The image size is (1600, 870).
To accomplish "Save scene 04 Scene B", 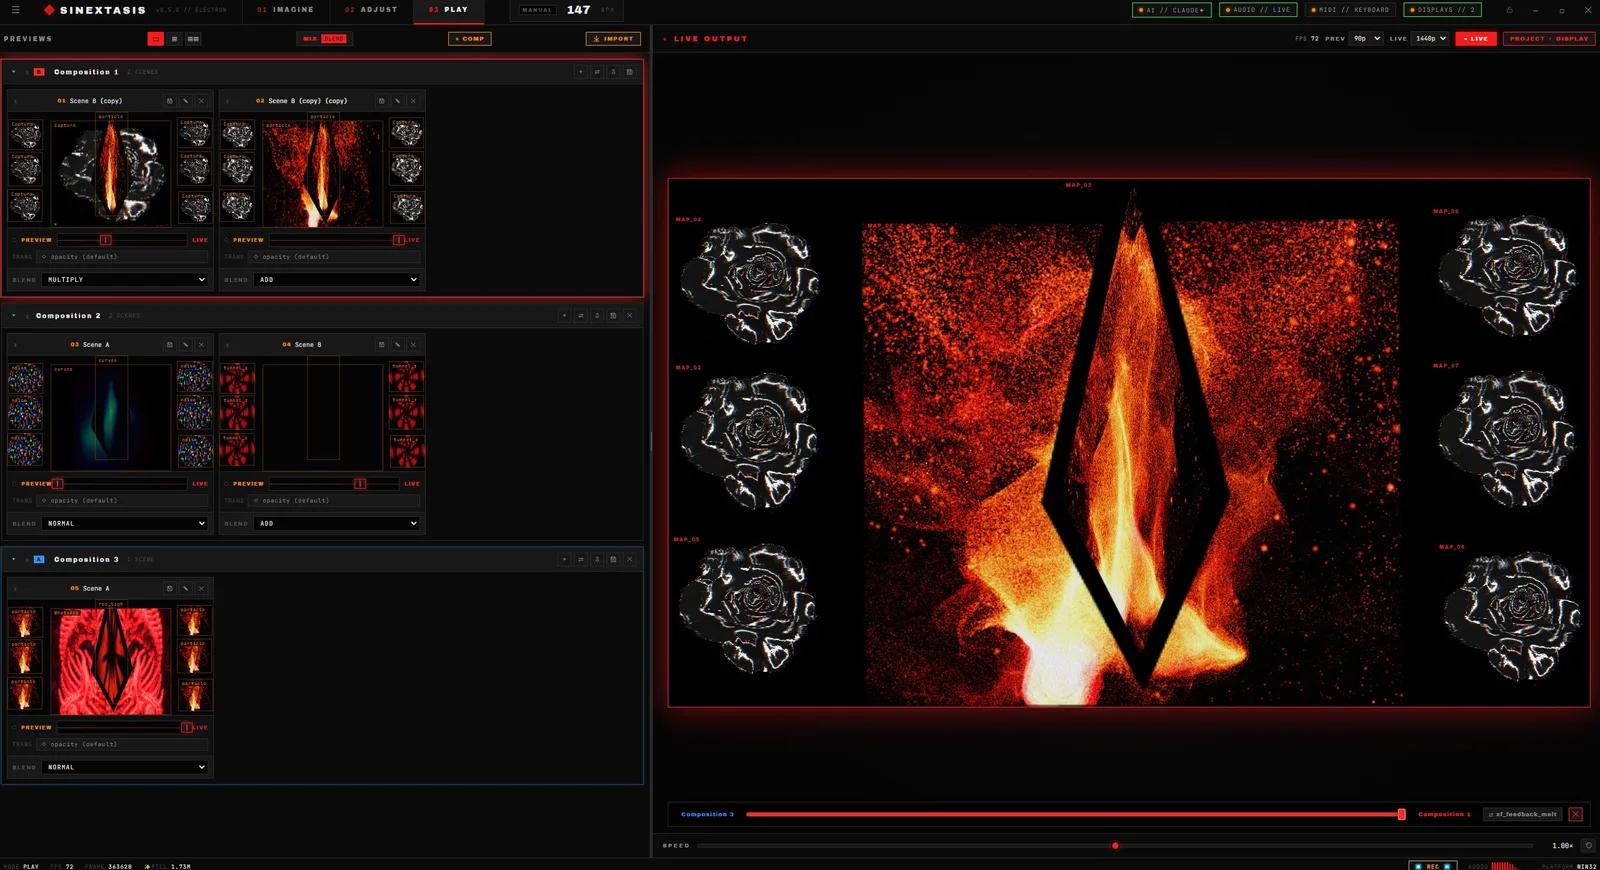I will click(381, 345).
